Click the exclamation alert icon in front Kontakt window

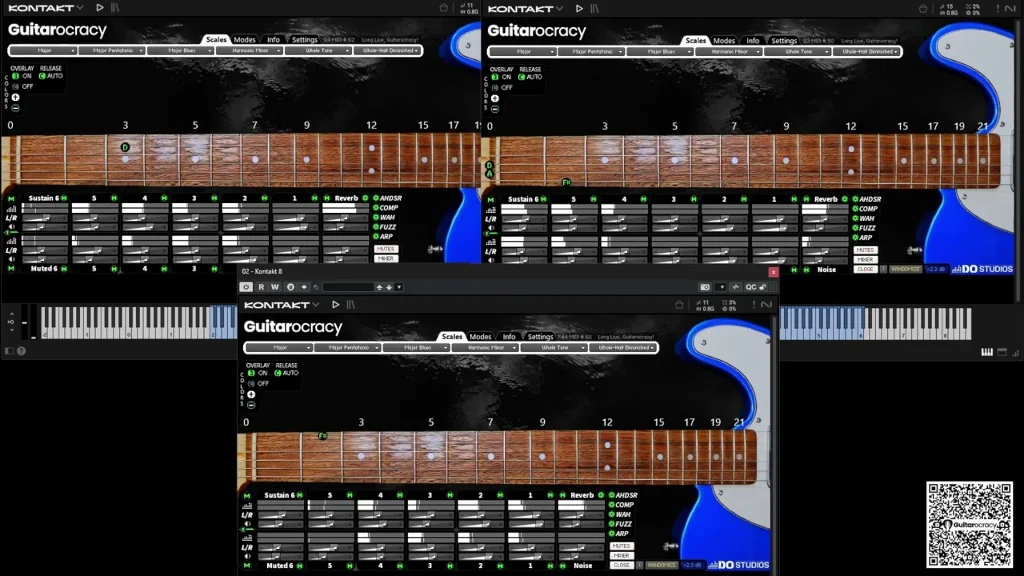point(753,304)
